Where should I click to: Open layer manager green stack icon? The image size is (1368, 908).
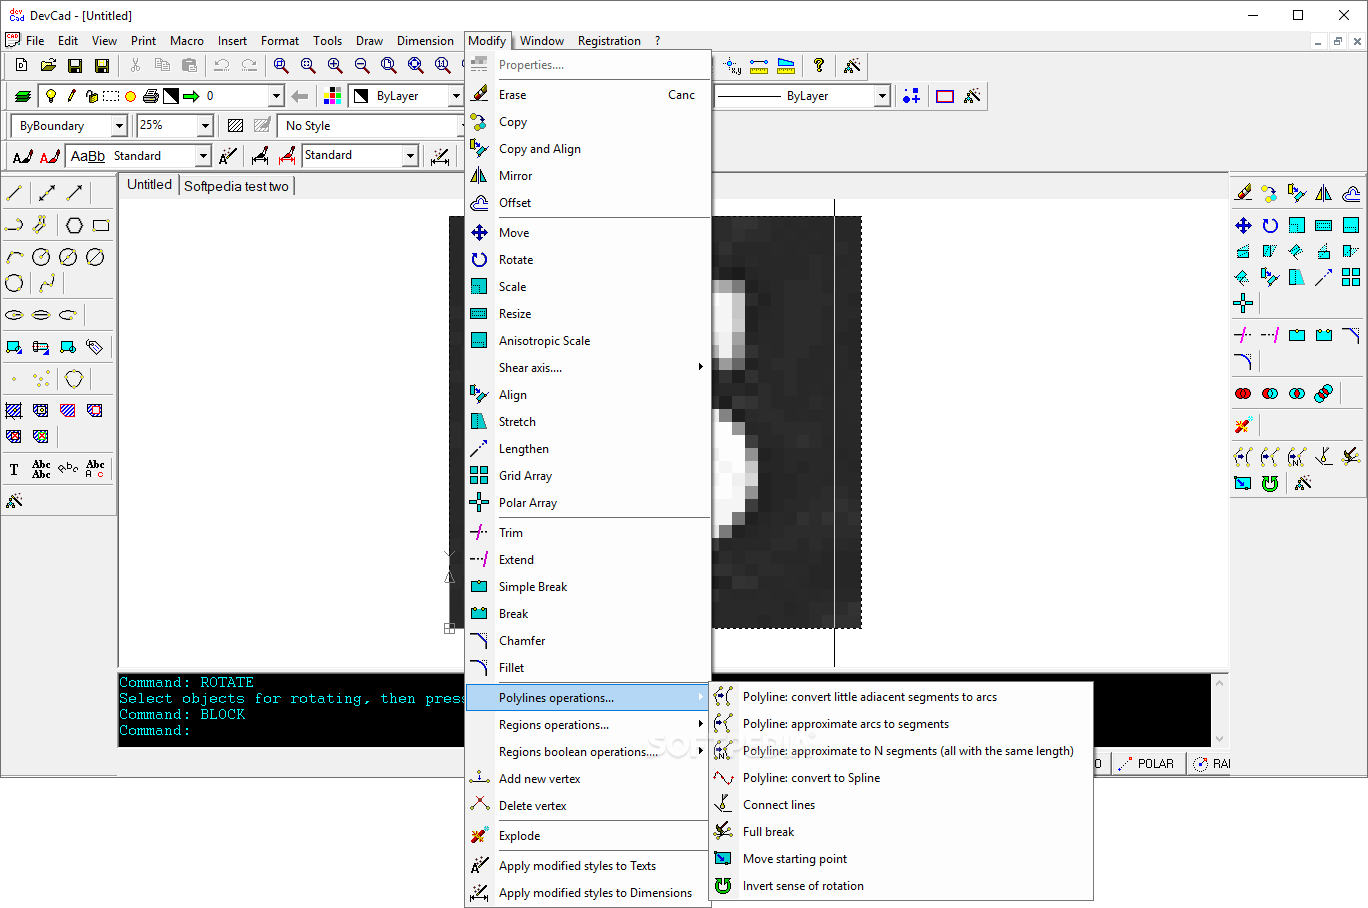coord(22,96)
